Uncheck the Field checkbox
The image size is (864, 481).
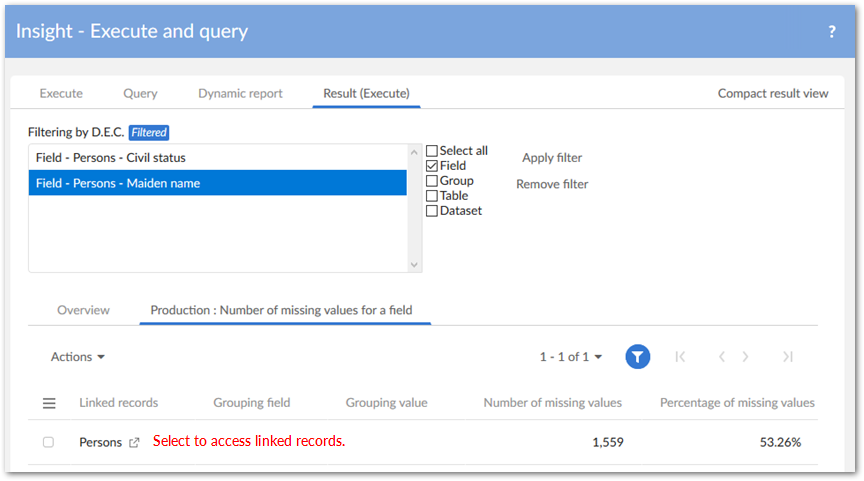coord(432,166)
